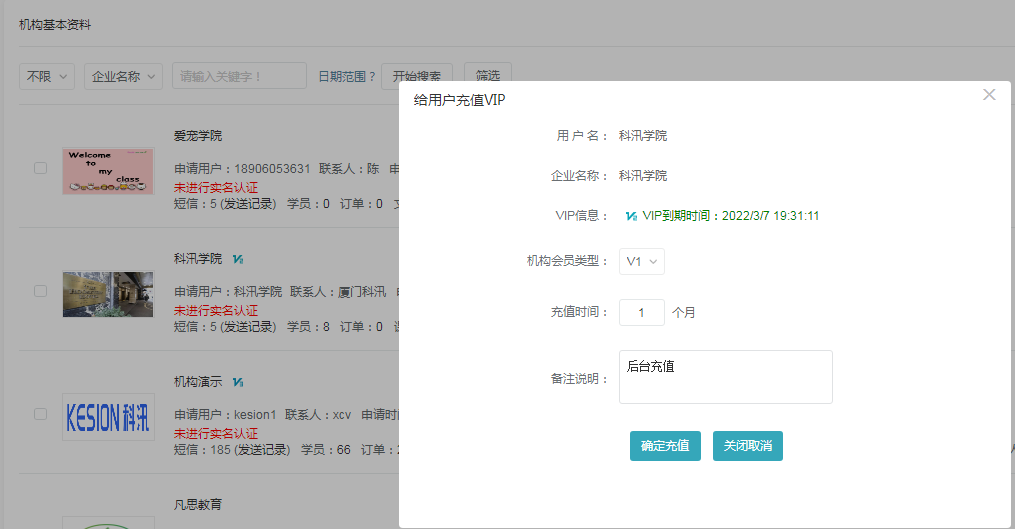Click the V1 badge beside 机构演示

click(x=238, y=382)
